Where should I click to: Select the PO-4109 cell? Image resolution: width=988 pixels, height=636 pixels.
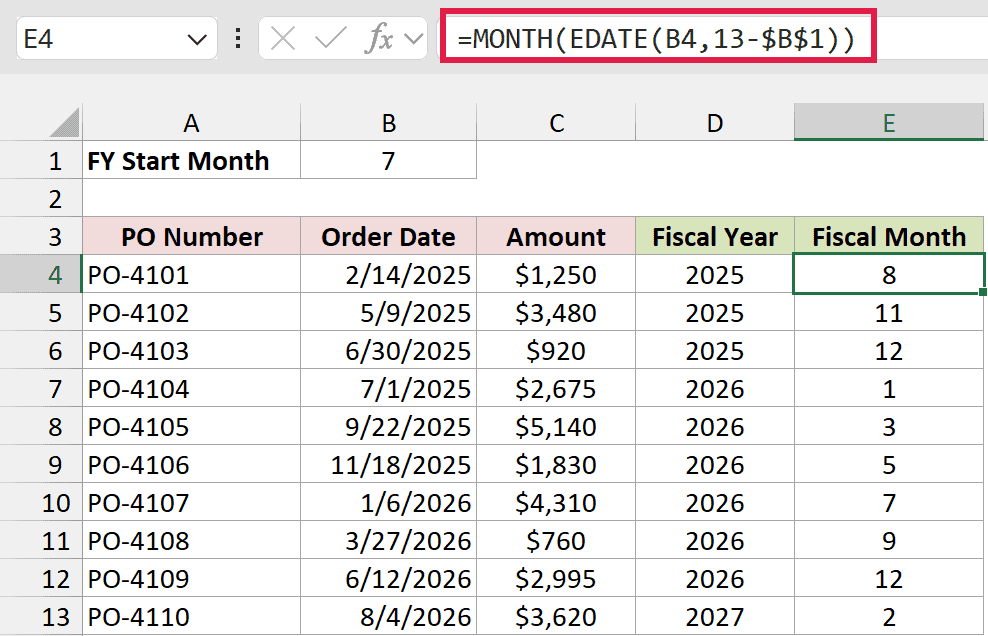192,579
